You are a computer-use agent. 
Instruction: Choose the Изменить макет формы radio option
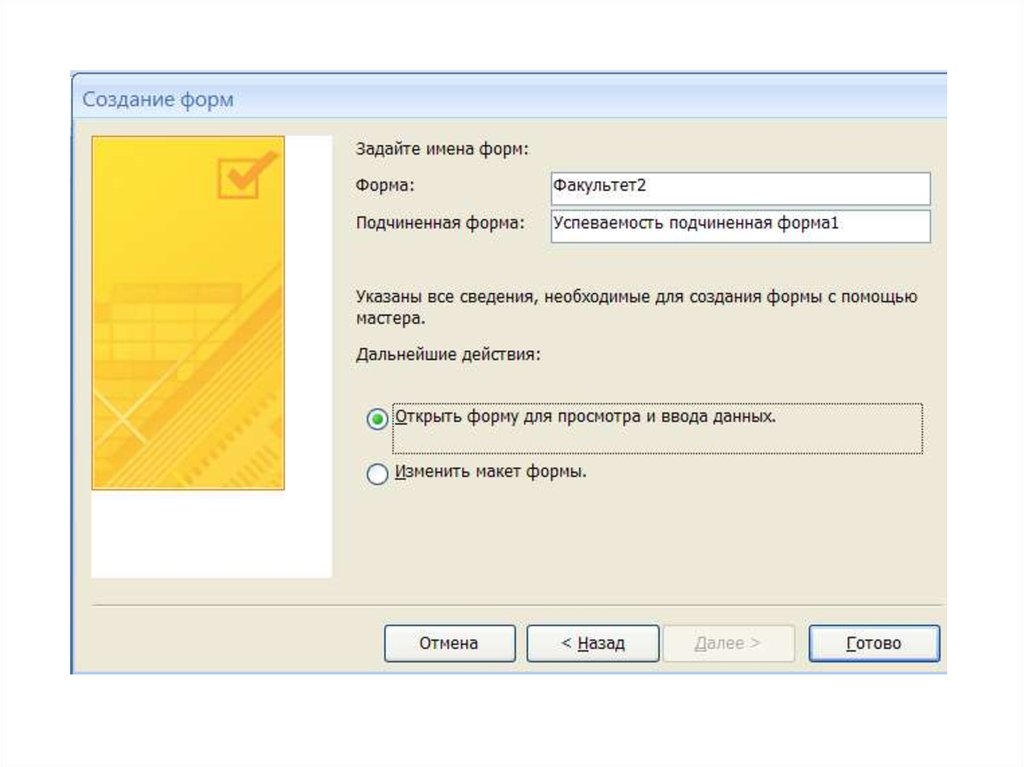[377, 475]
